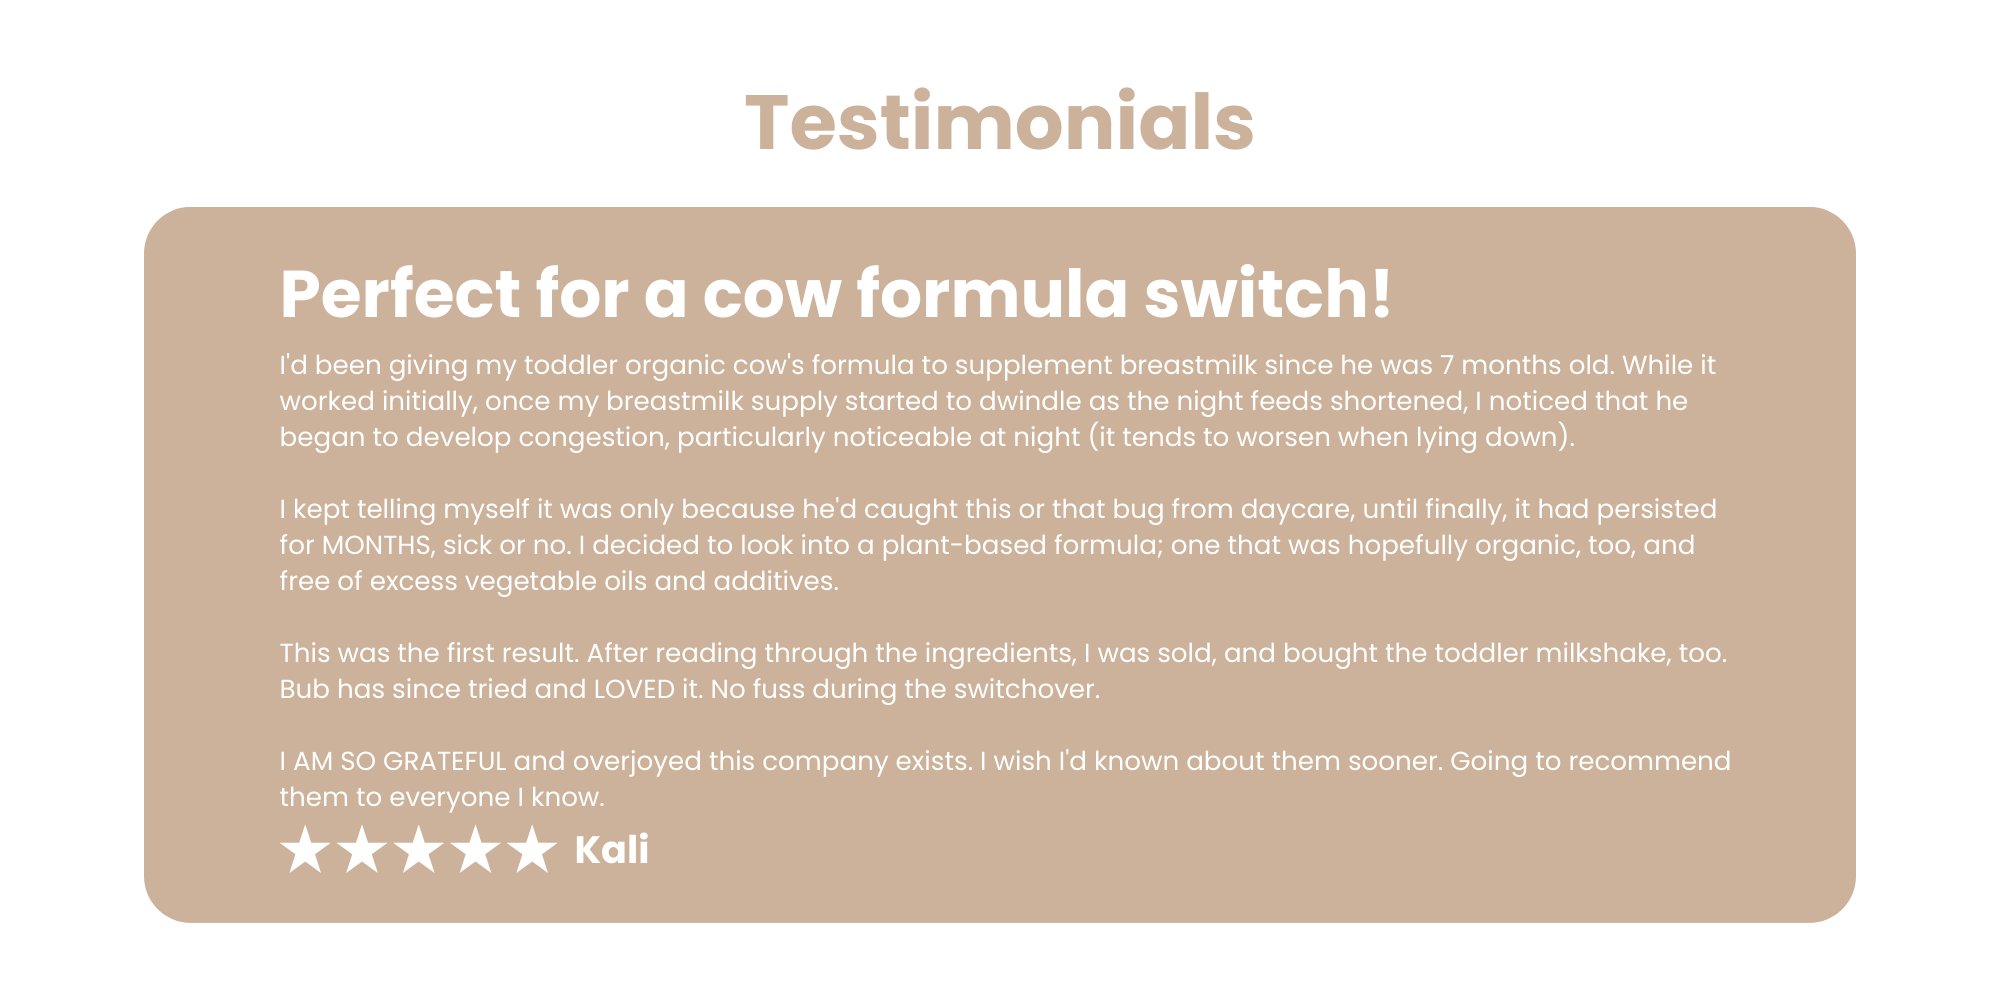Click the fourth rating star
This screenshot has height=1000, width=2000.
pyautogui.click(x=476, y=850)
